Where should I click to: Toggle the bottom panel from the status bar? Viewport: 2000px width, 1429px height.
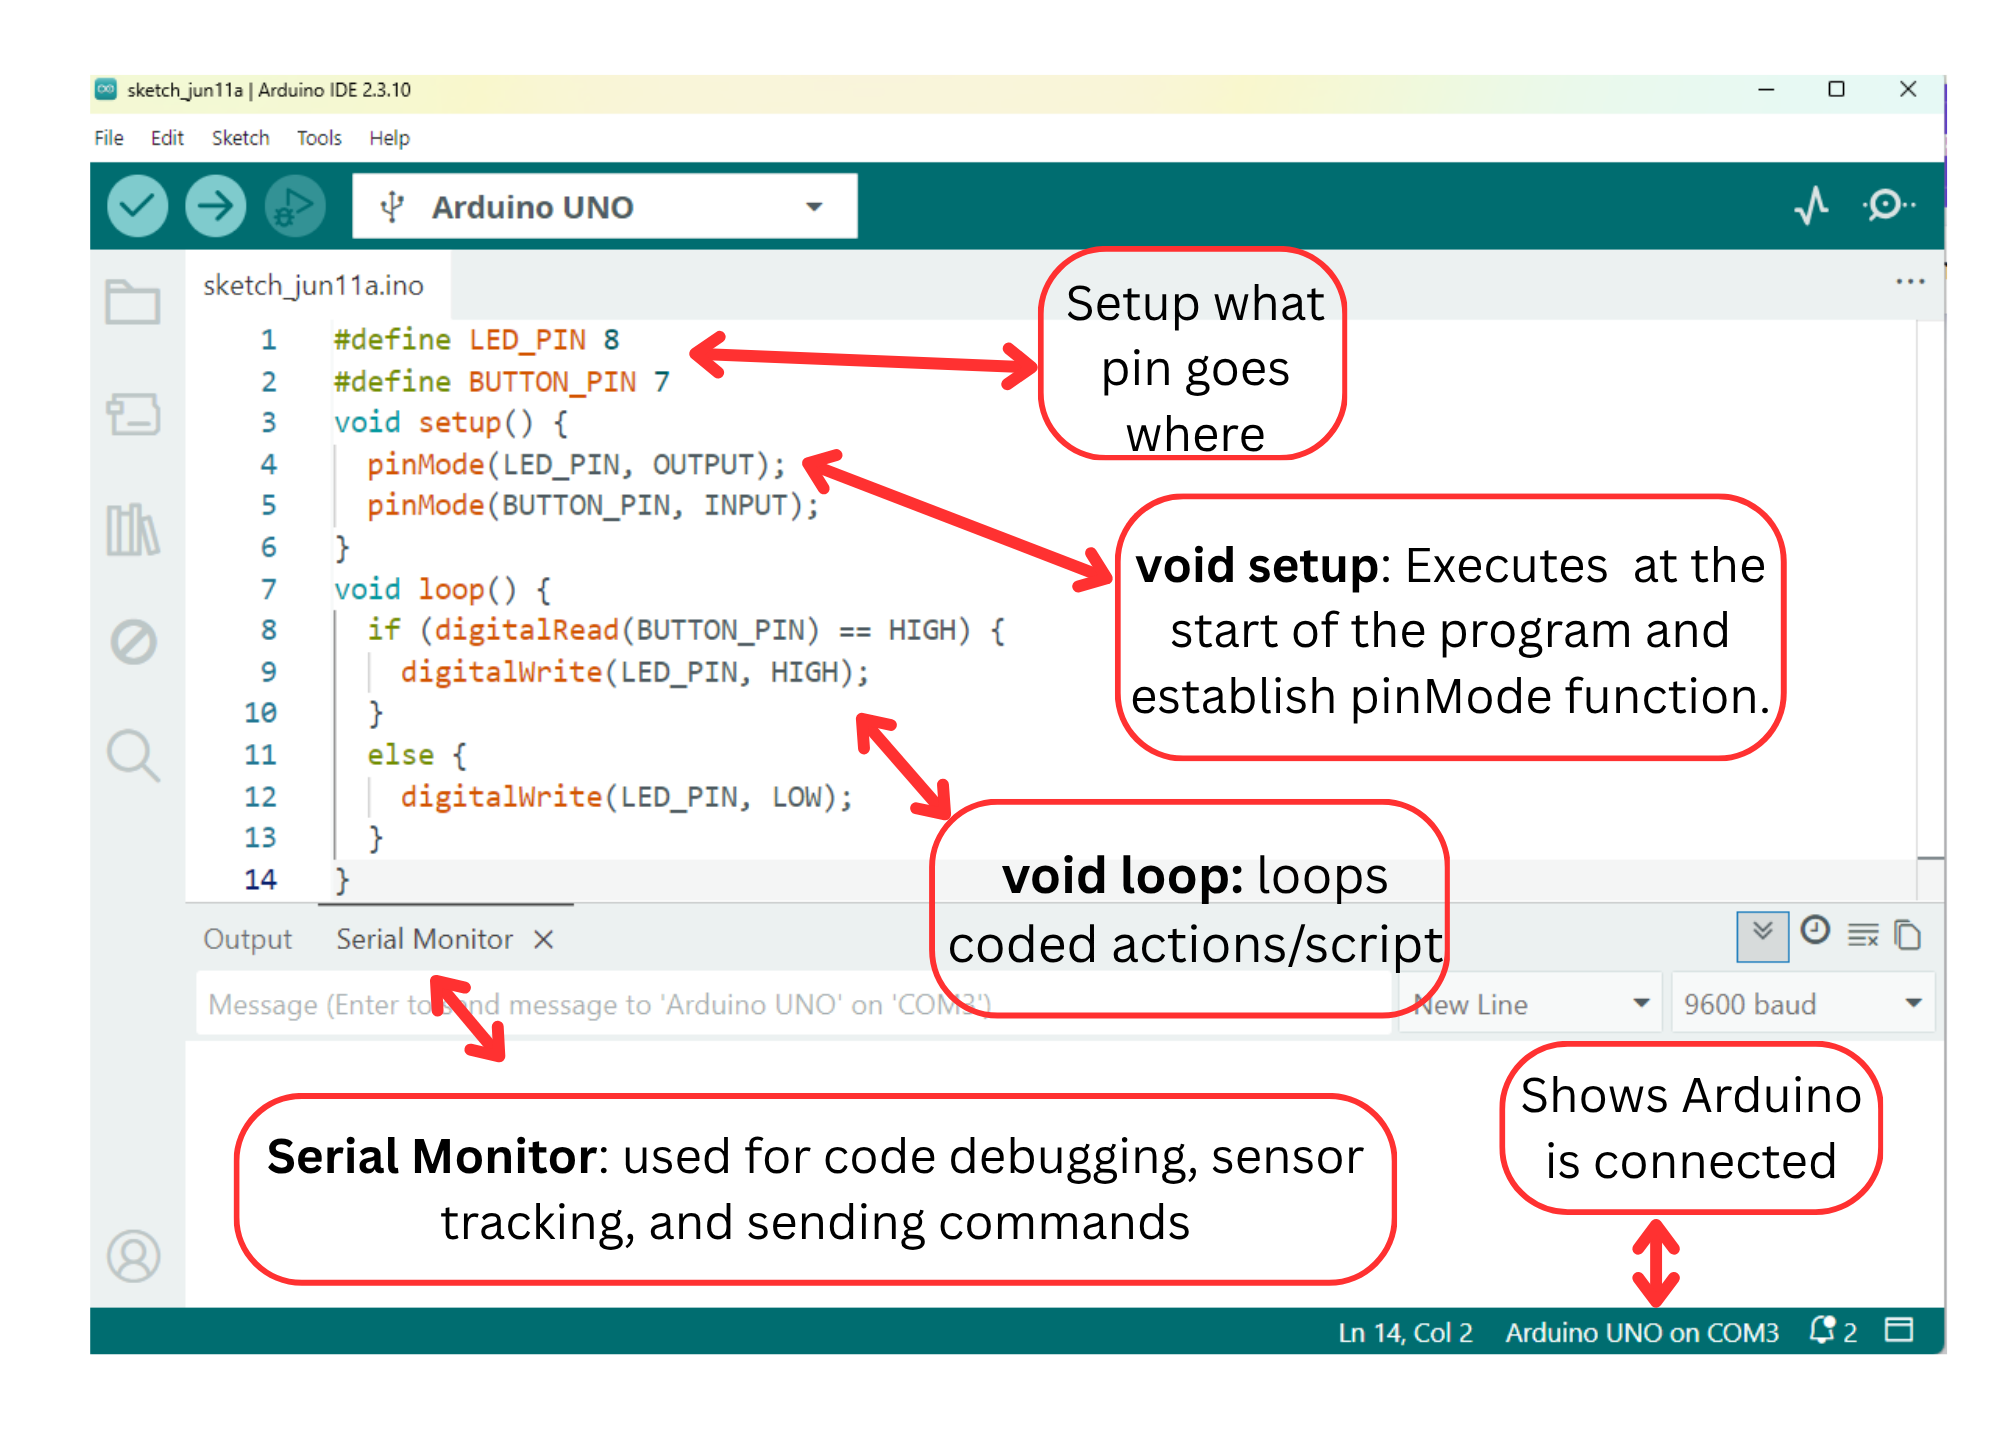point(1898,1330)
